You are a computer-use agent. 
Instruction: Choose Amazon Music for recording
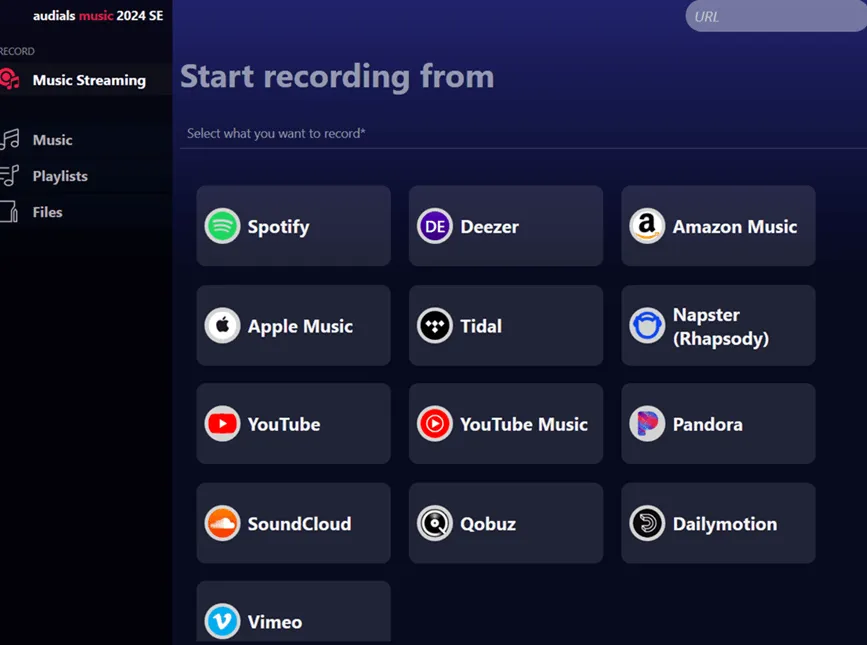pyautogui.click(x=717, y=226)
